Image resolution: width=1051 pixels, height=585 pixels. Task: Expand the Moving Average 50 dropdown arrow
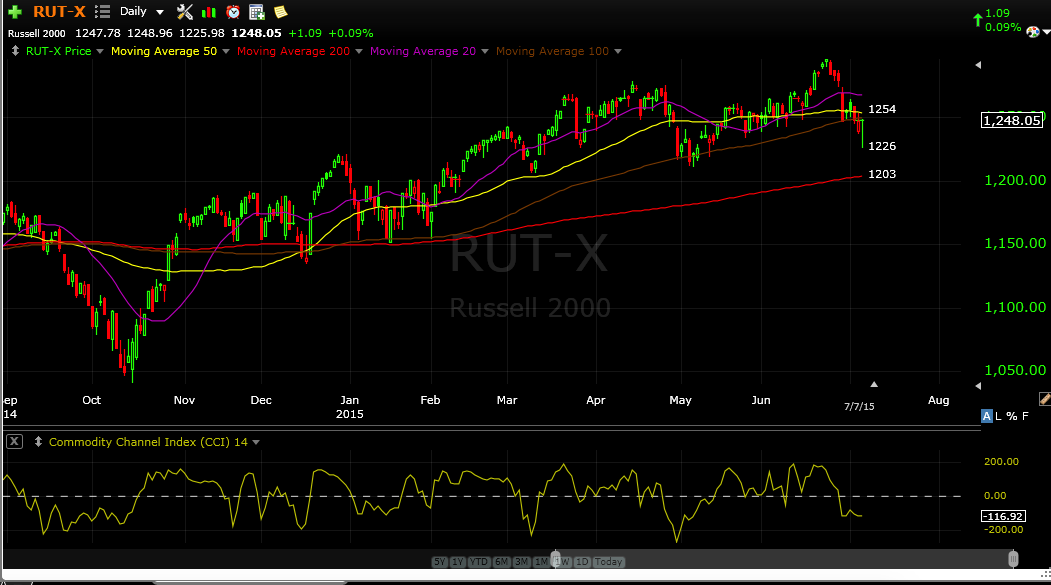click(226, 52)
